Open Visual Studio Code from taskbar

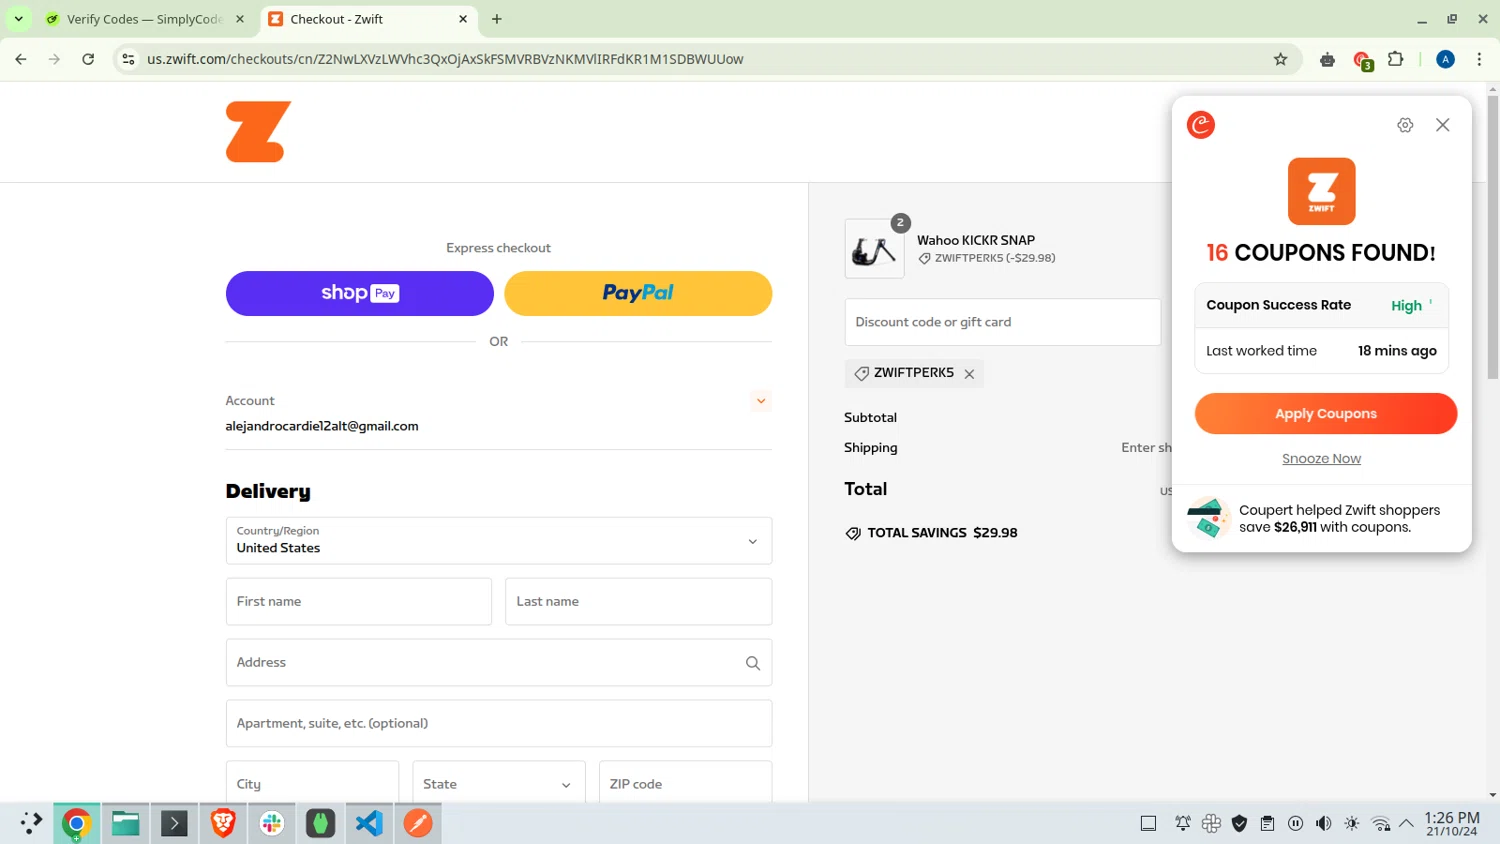point(369,823)
